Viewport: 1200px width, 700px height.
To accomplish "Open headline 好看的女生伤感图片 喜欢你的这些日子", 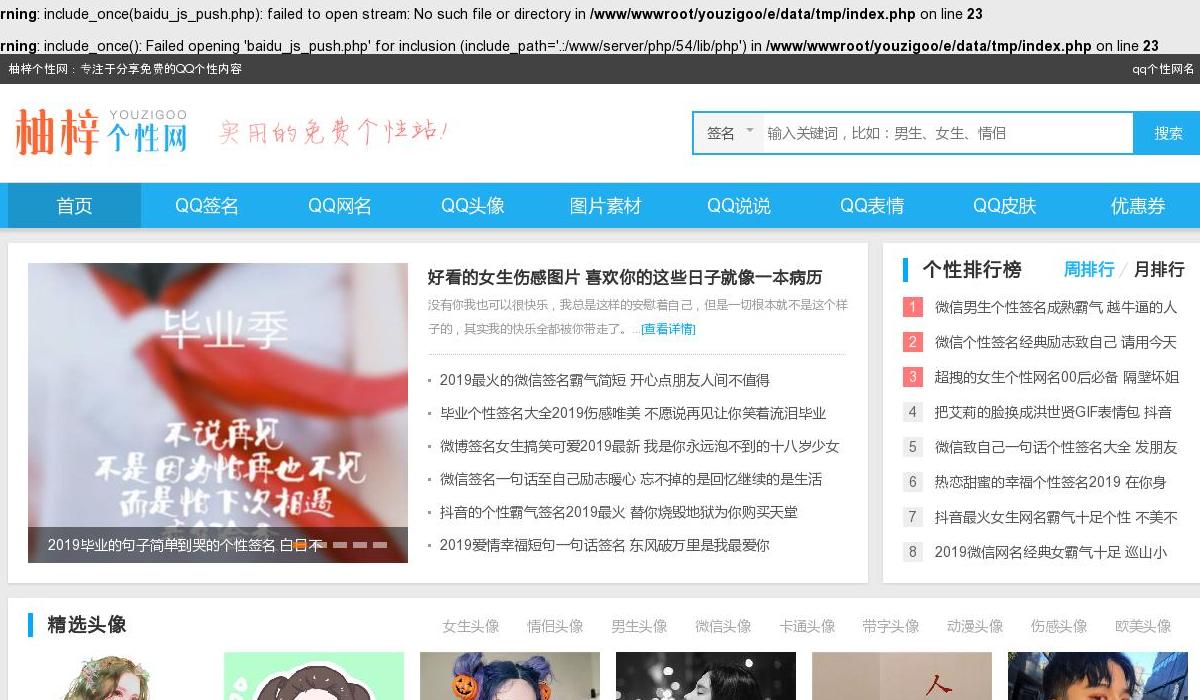I will tap(625, 277).
